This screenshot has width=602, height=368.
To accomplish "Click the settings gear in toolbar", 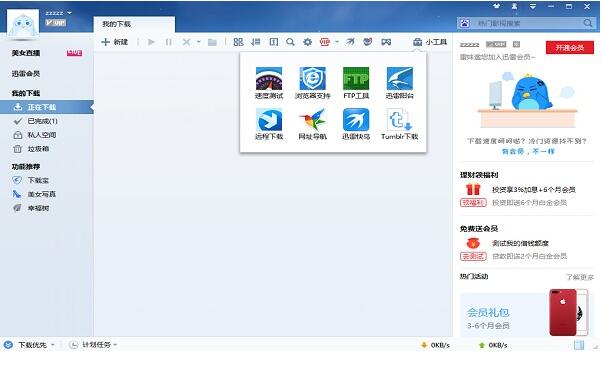I will point(308,42).
